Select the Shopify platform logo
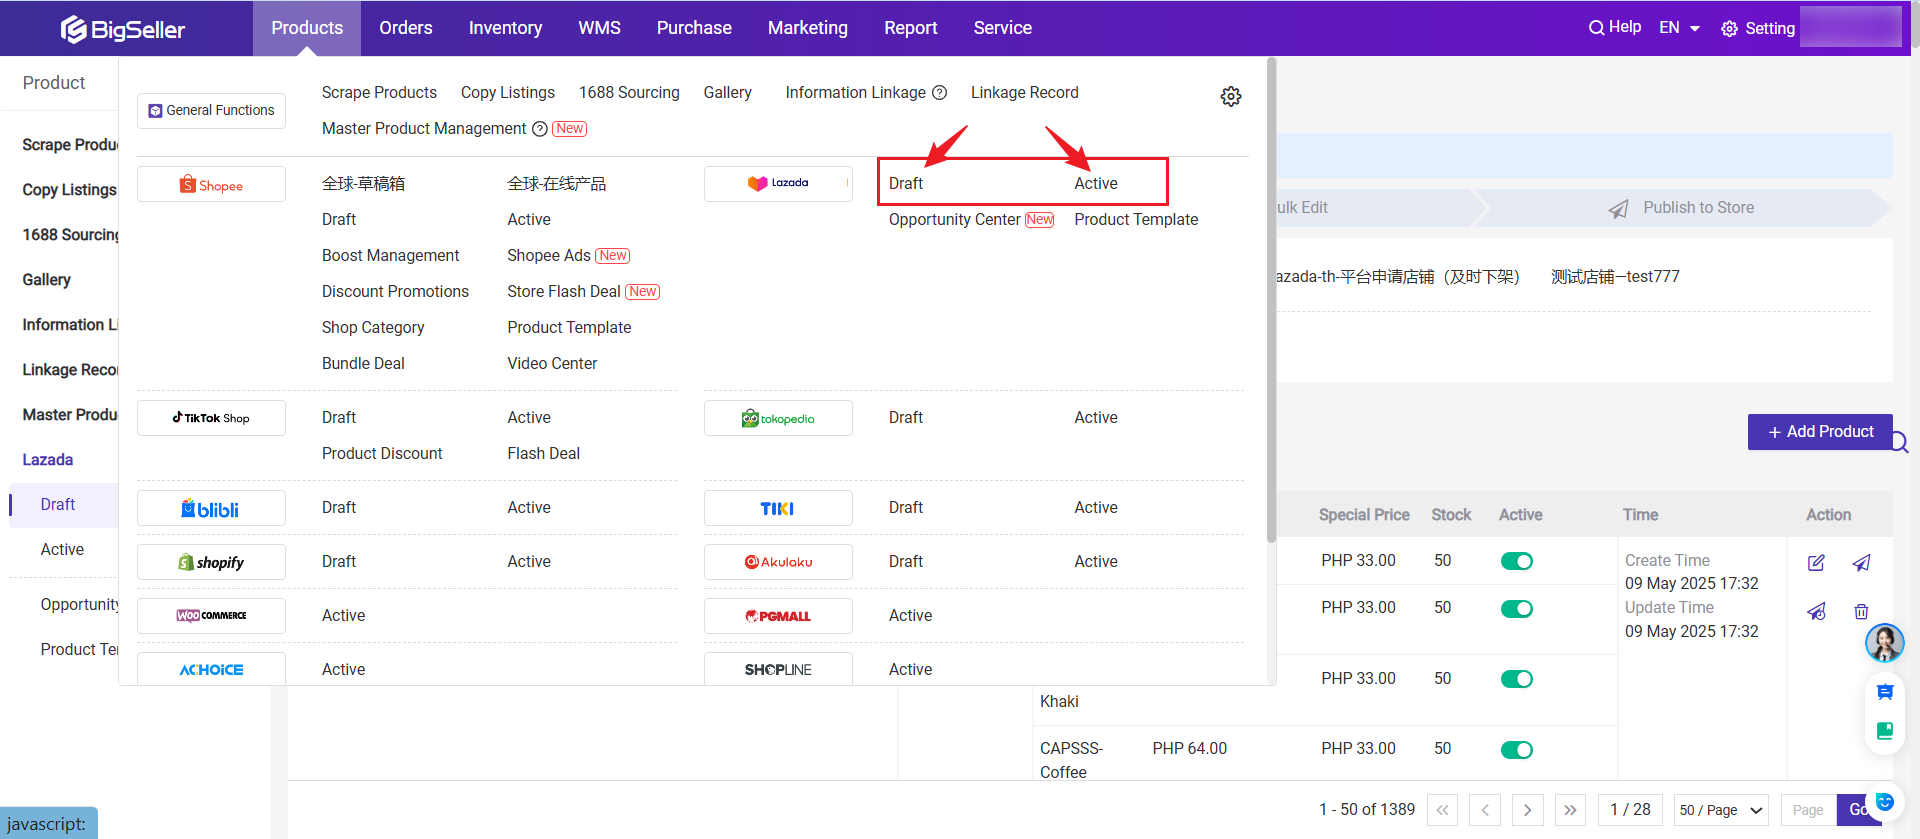This screenshot has width=1920, height=839. pos(211,562)
